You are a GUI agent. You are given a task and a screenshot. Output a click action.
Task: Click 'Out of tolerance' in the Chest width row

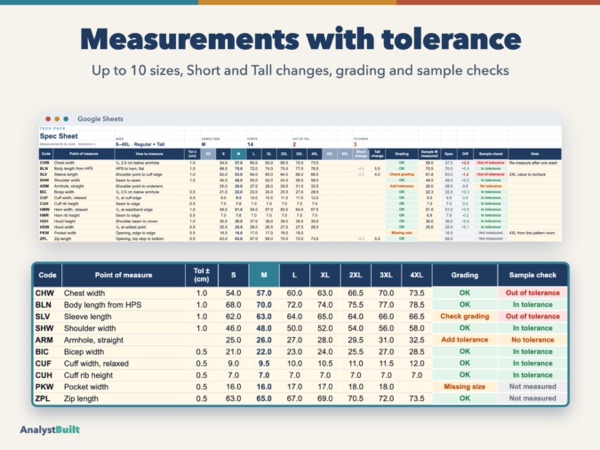pos(533,293)
